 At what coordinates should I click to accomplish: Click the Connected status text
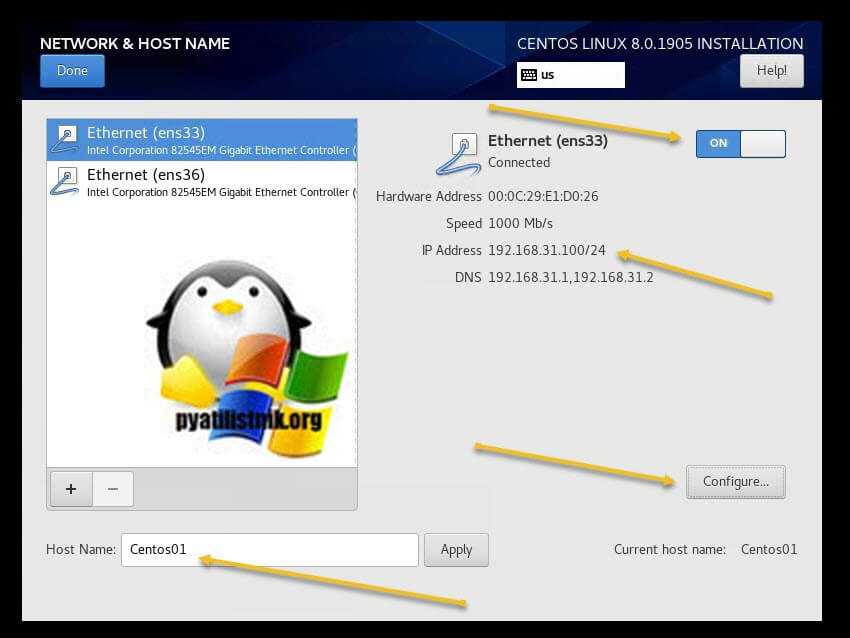point(519,163)
